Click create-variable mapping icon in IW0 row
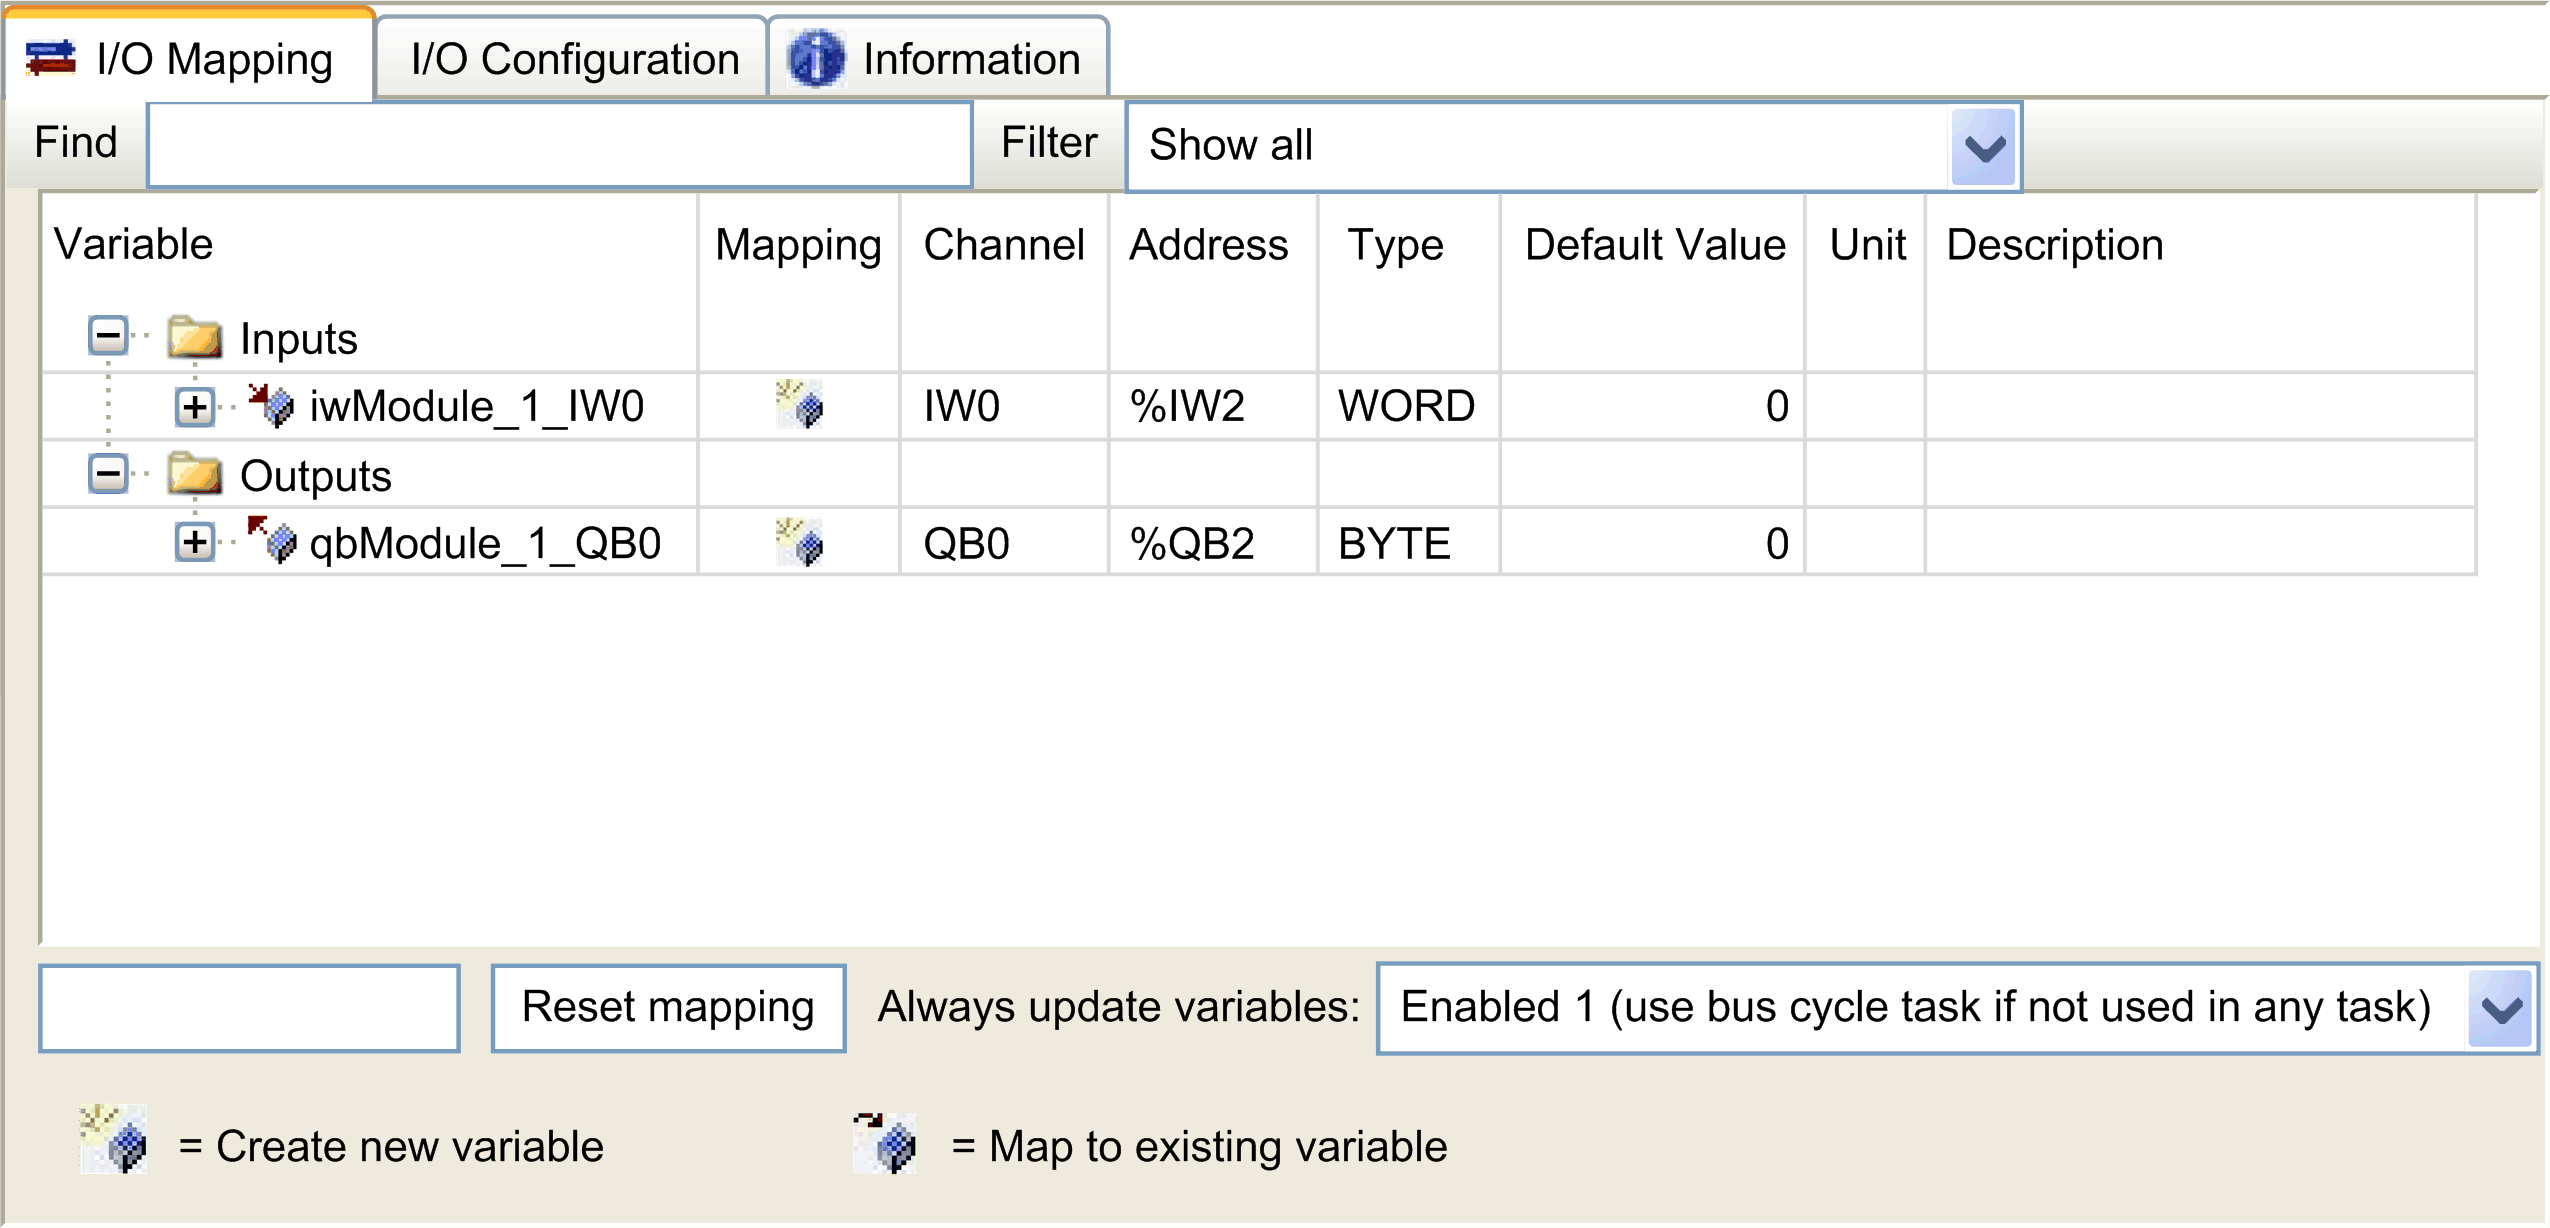This screenshot has height=1228, width=2550. pos(799,406)
